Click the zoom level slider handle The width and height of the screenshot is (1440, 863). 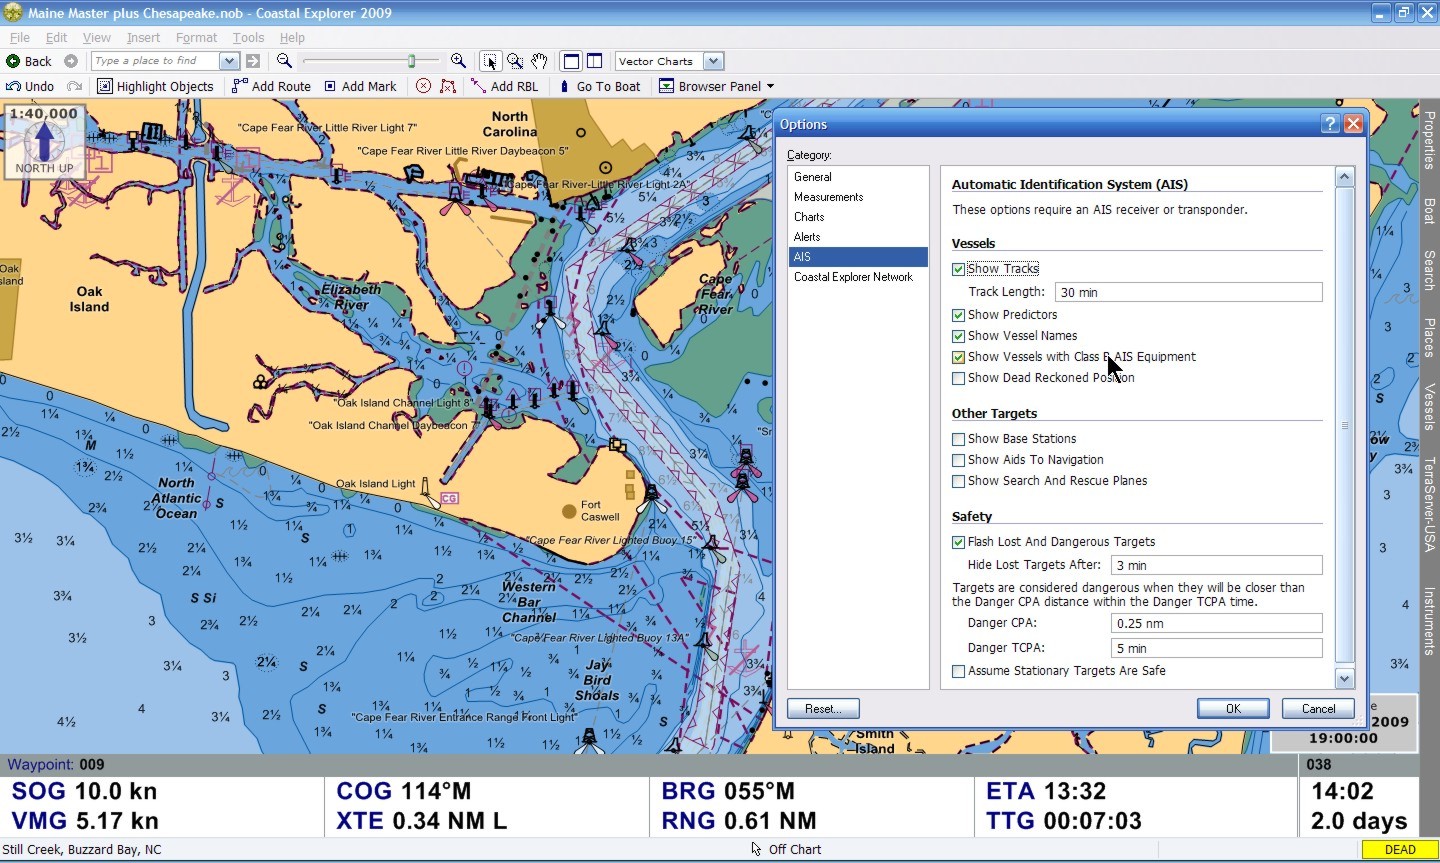click(411, 61)
